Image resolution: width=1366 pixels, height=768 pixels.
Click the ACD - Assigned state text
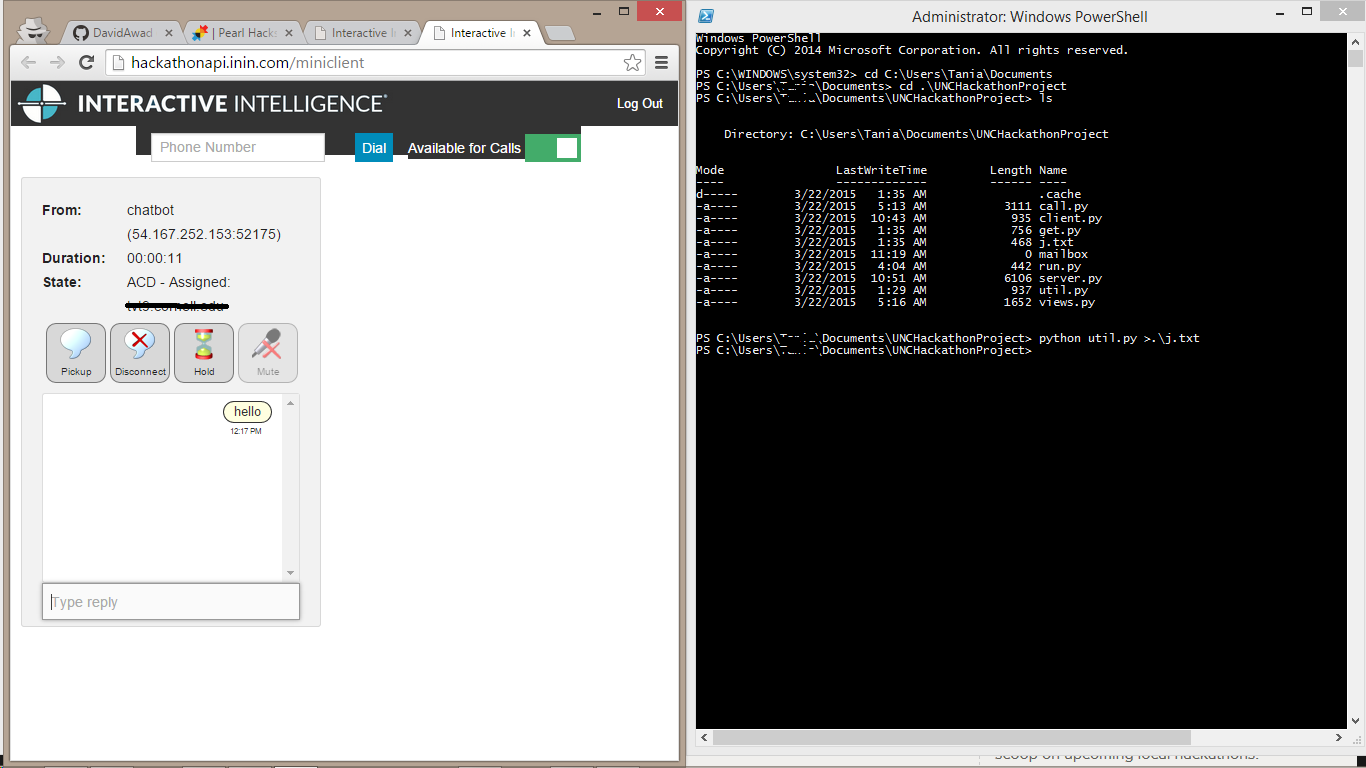click(x=178, y=282)
